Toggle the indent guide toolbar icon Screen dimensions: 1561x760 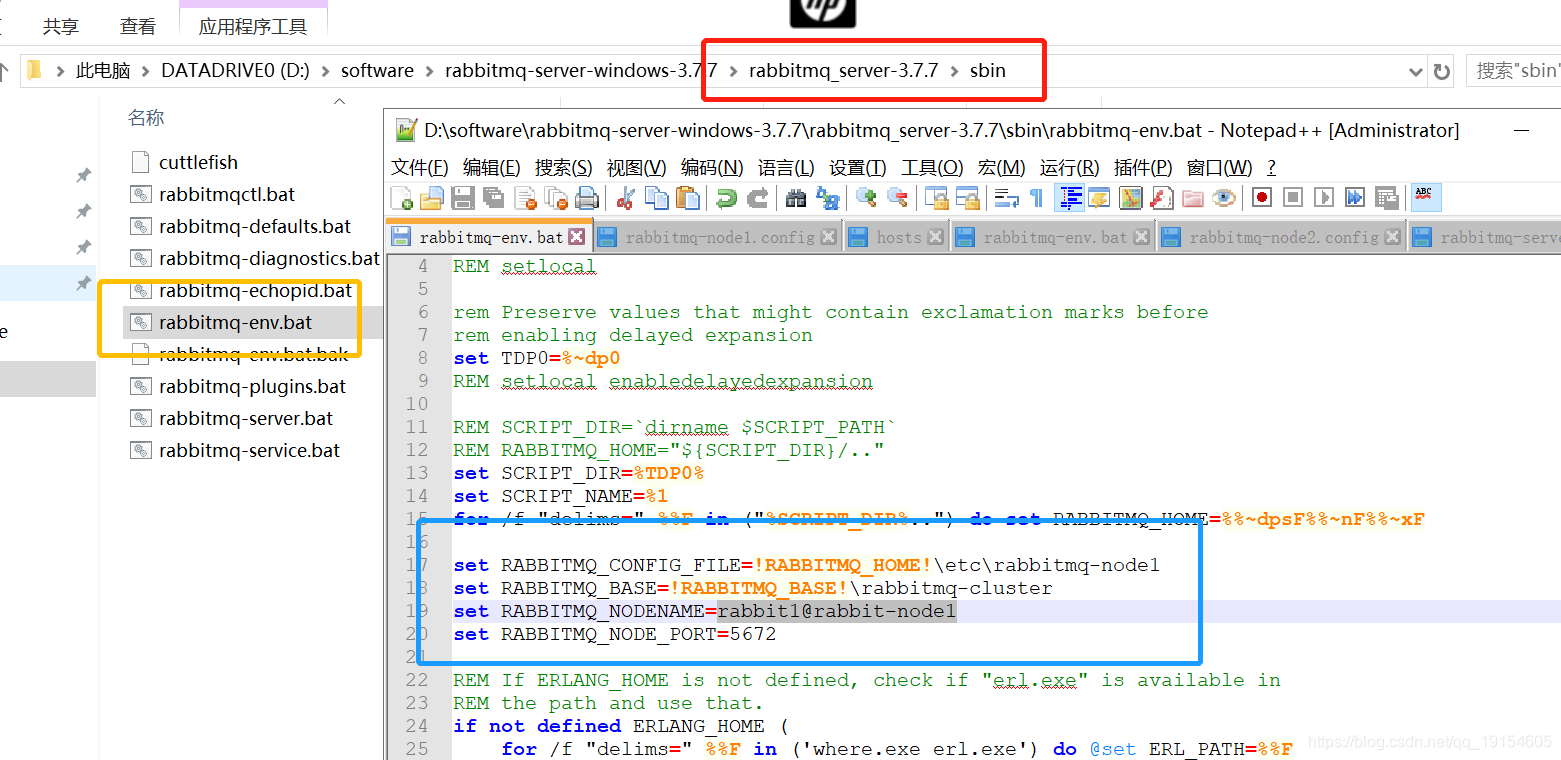pyautogui.click(x=1069, y=198)
